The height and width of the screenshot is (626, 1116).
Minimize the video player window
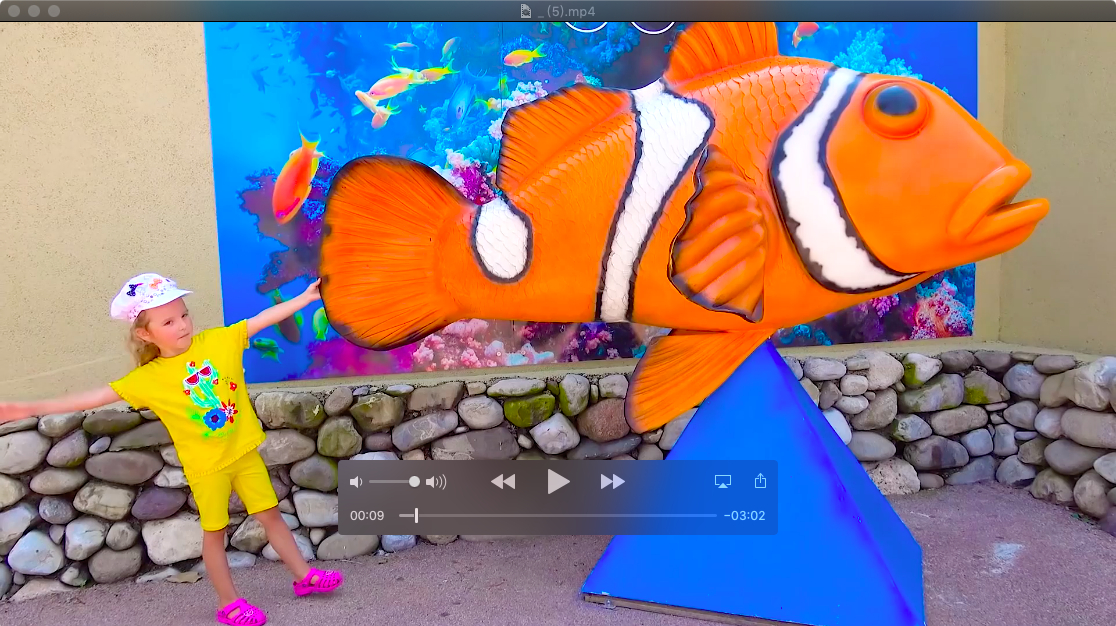[33, 11]
